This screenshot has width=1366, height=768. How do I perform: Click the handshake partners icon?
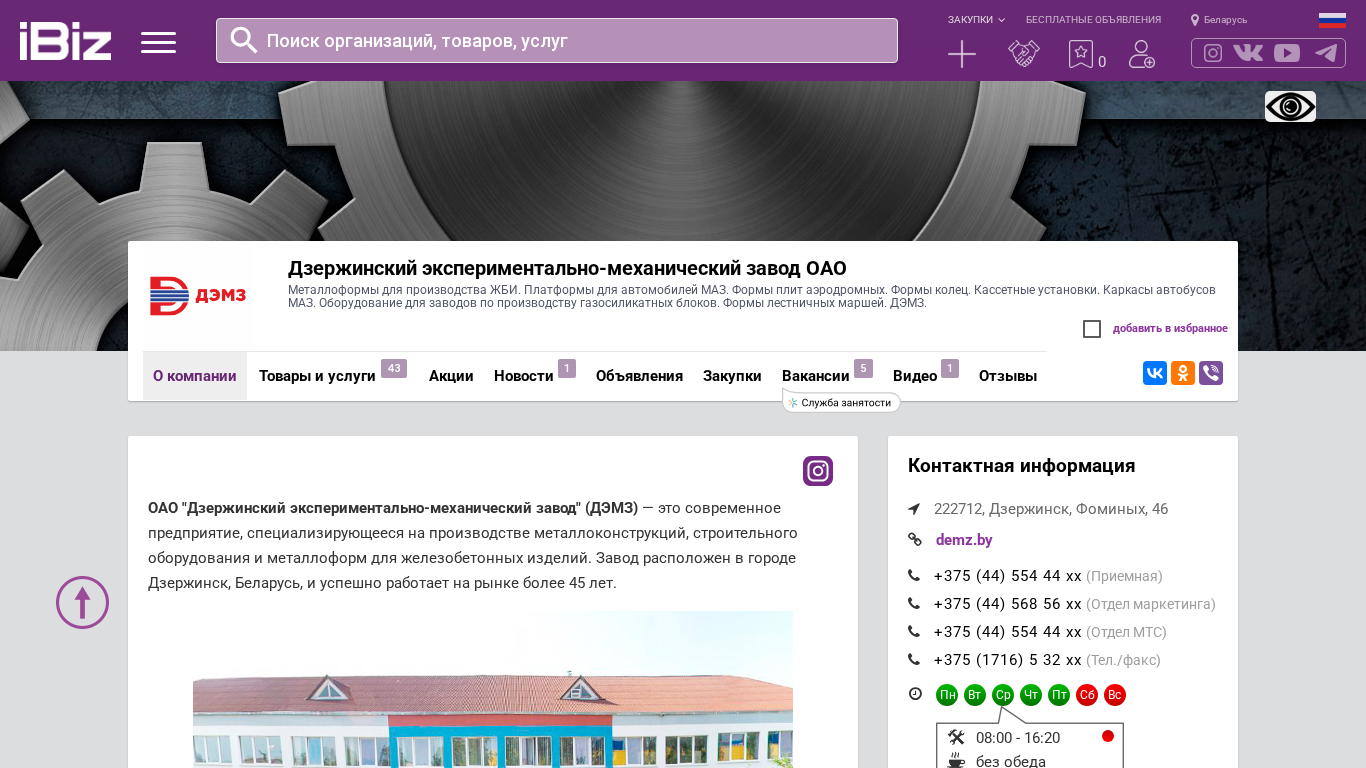tap(1023, 54)
